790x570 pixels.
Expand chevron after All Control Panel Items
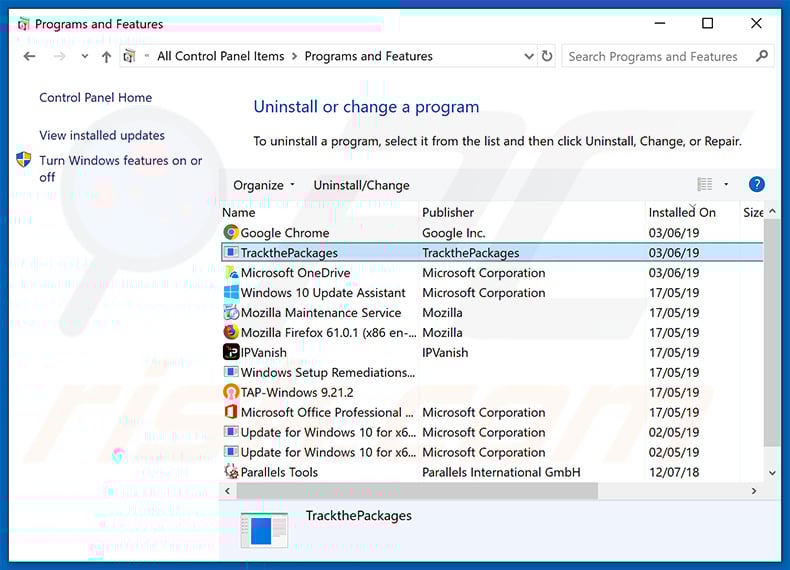(x=294, y=56)
